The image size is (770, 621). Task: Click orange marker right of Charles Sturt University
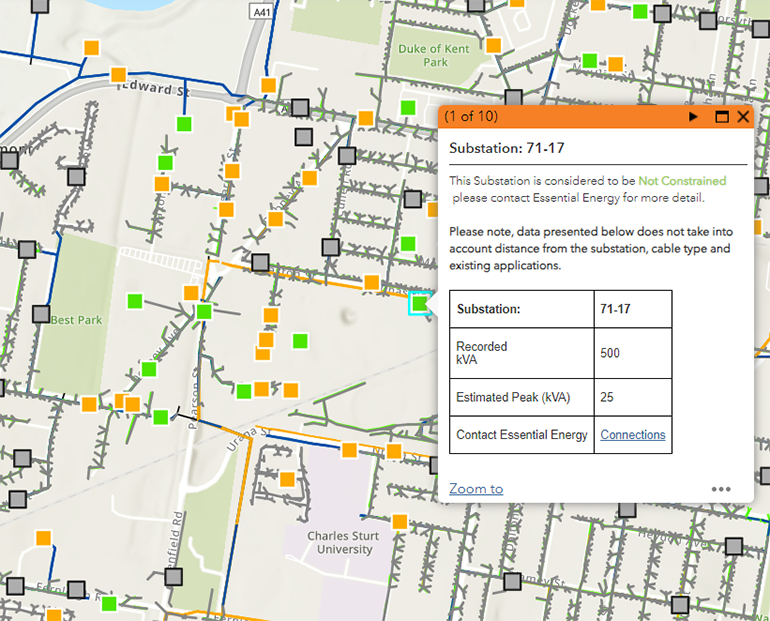click(400, 521)
